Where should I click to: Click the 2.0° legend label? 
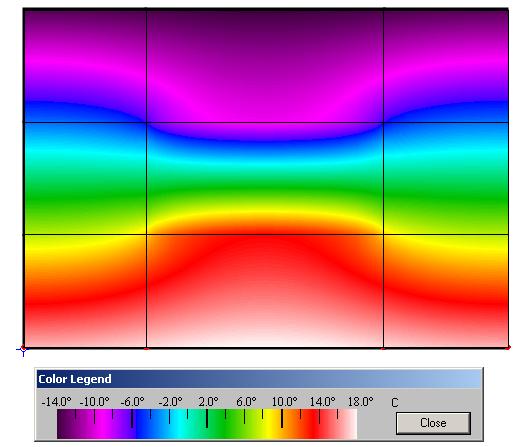coord(208,401)
